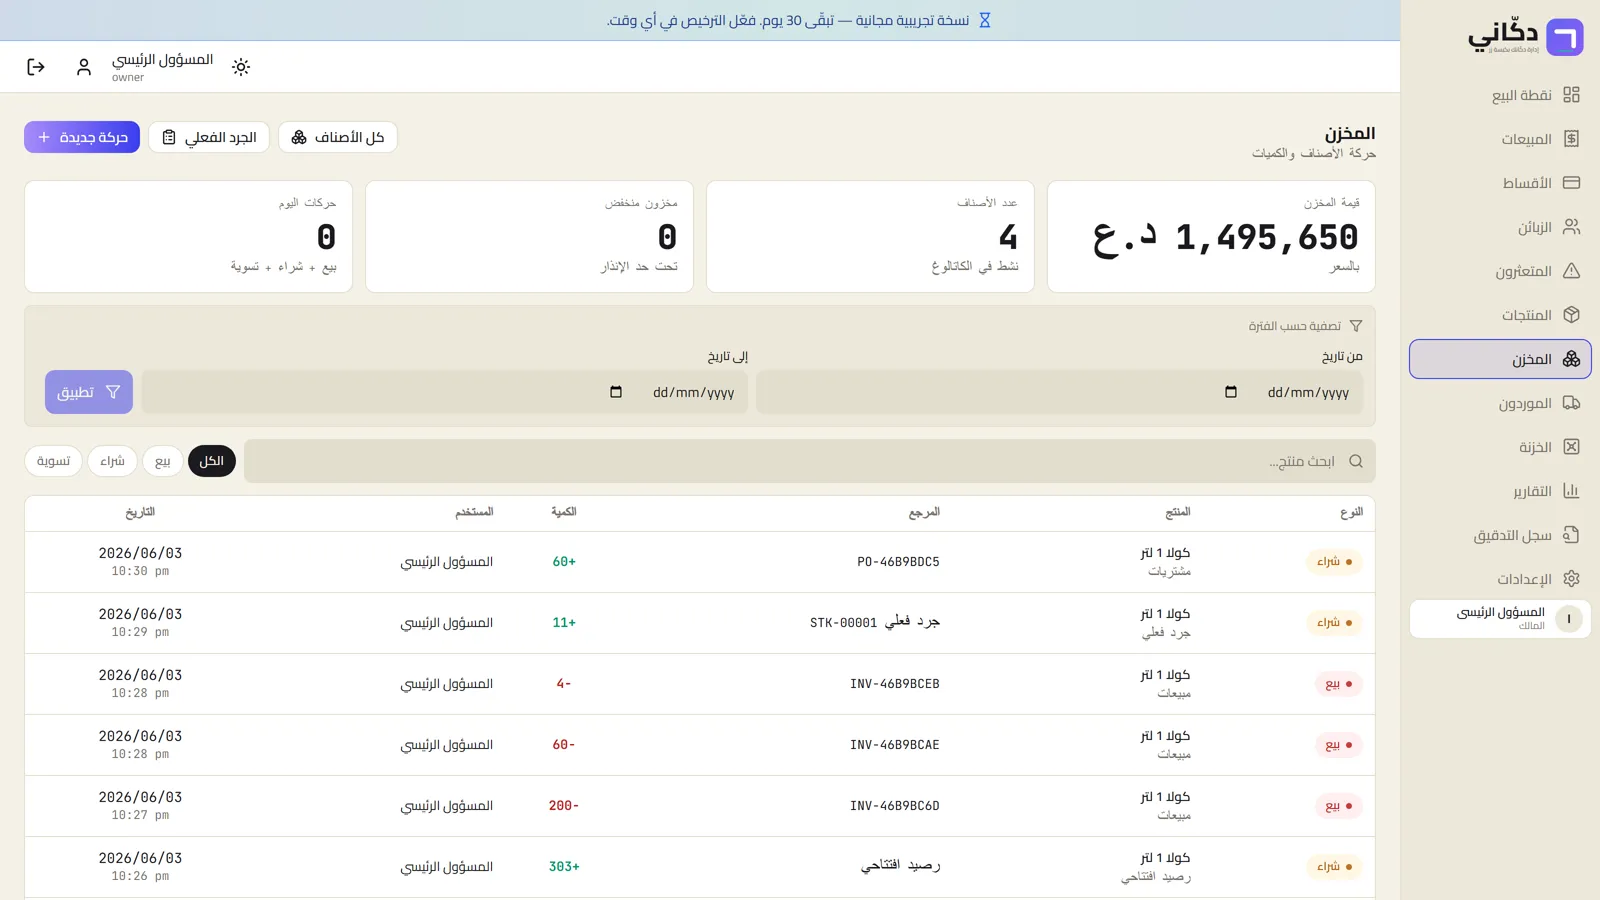This screenshot has width=1600, height=900.
Task: Click quantity 303+ in the table
Action: [x=564, y=867]
